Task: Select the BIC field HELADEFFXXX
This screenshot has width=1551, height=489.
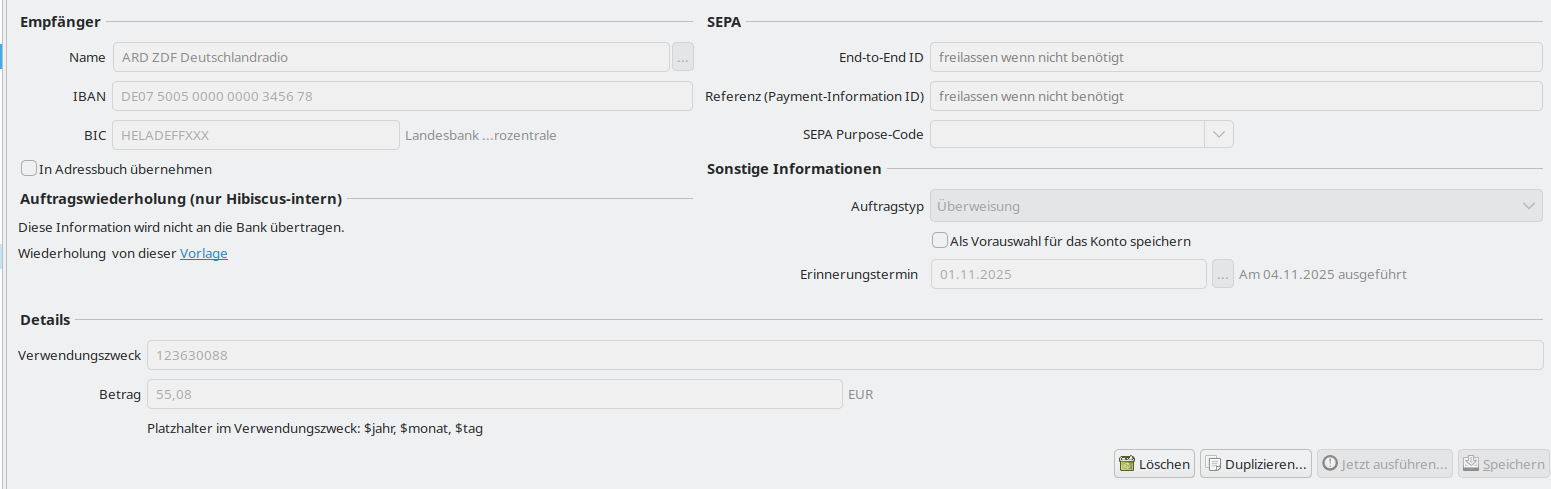Action: tap(256, 135)
